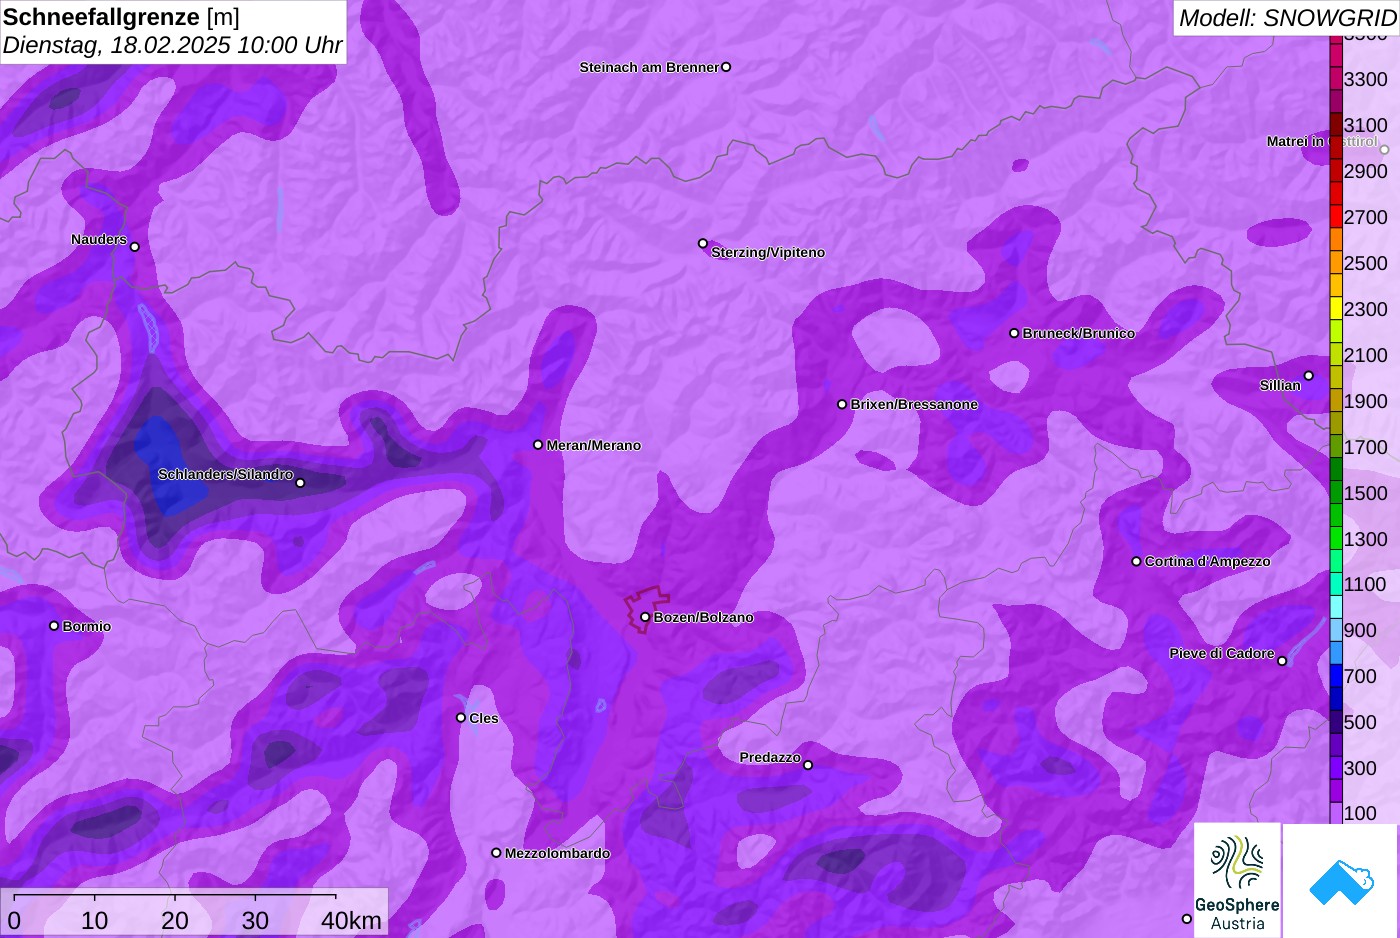Viewport: 1400px width, 938px height.
Task: Click the date Dienstag, 18.02.2025 10:00 Uhr
Action: [x=172, y=45]
